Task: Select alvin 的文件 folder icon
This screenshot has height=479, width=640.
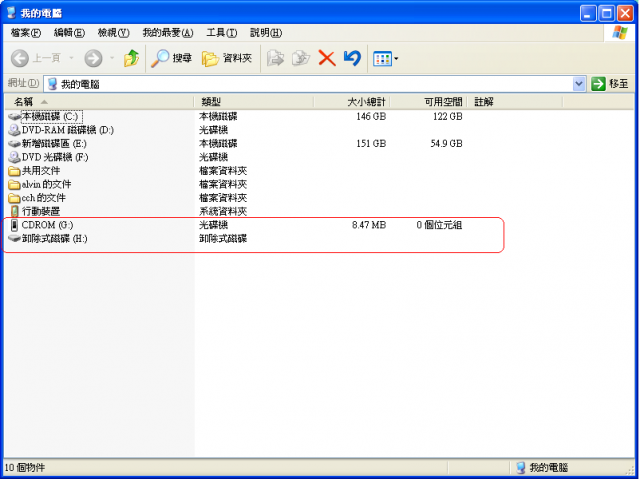Action: pyautogui.click(x=14, y=184)
